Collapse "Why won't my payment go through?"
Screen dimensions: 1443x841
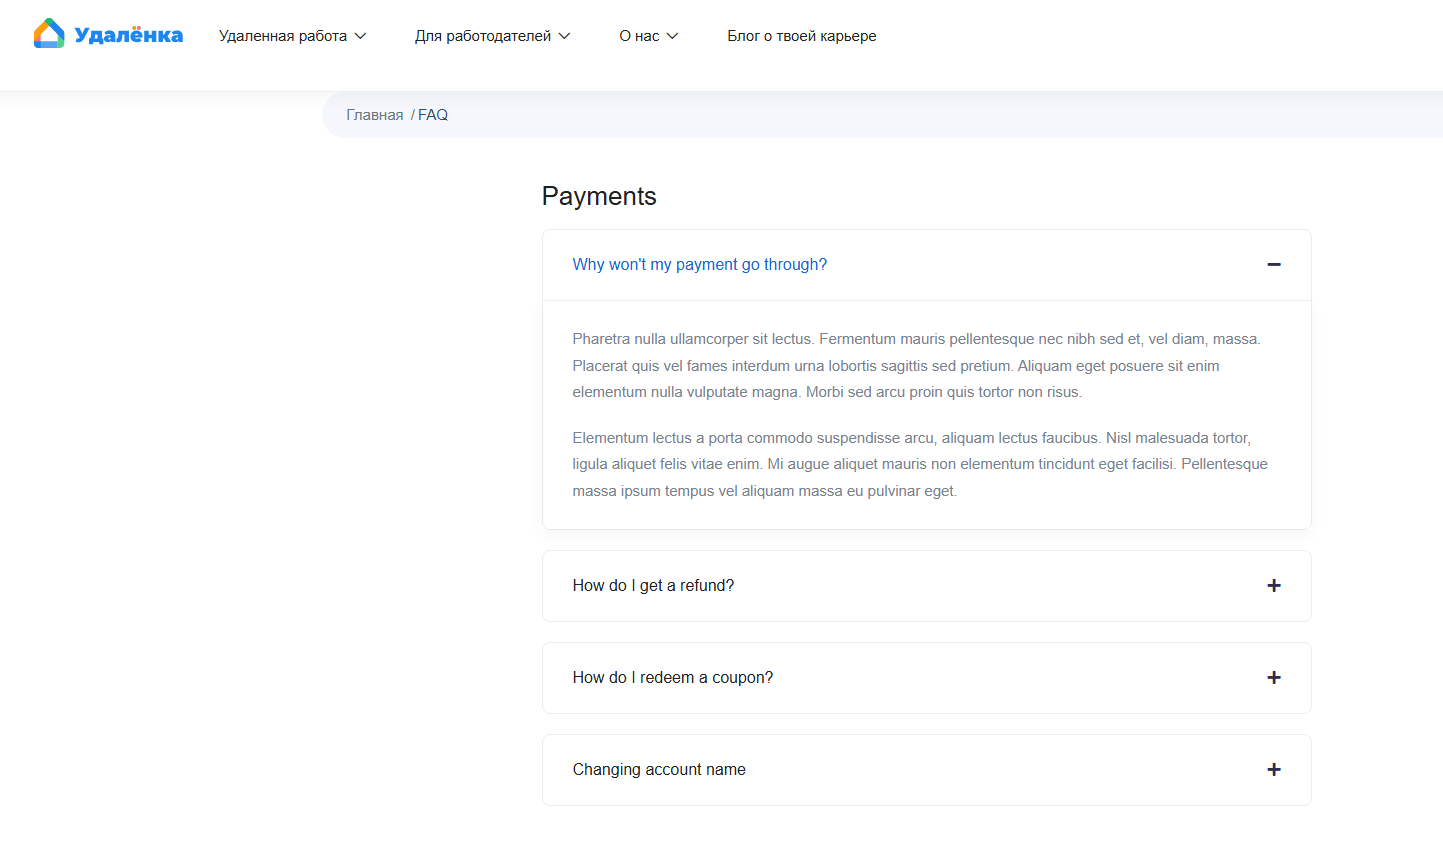699,265
